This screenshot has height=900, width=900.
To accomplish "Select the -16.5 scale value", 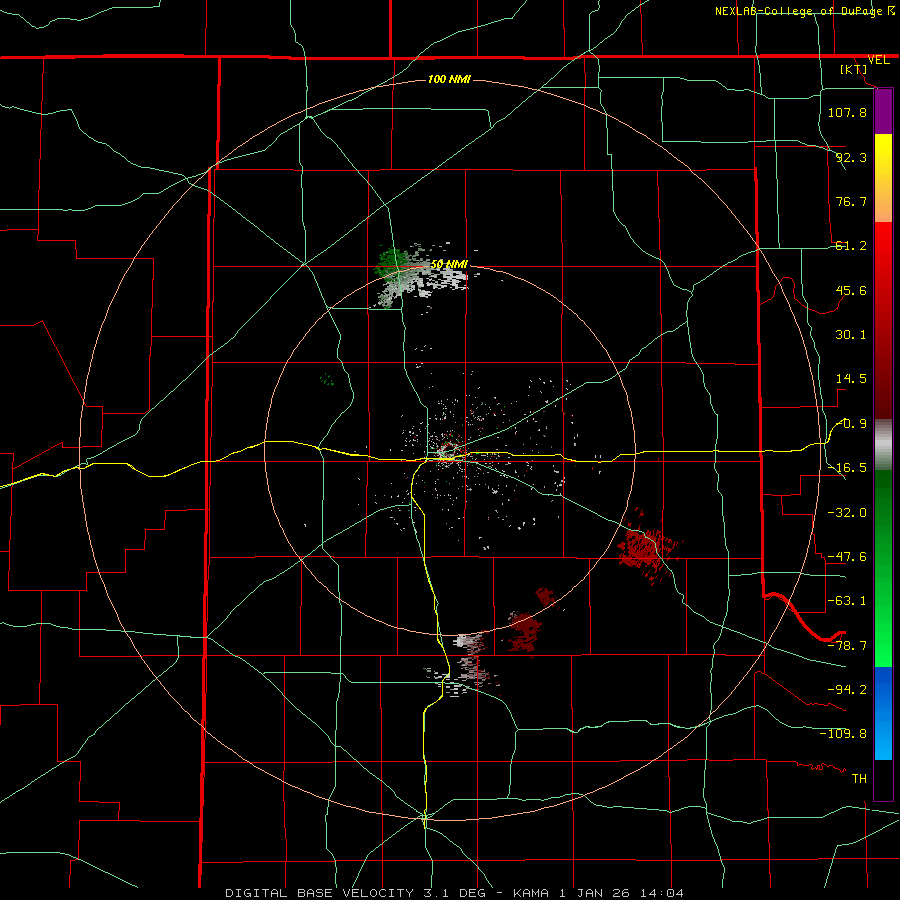I will coord(847,468).
